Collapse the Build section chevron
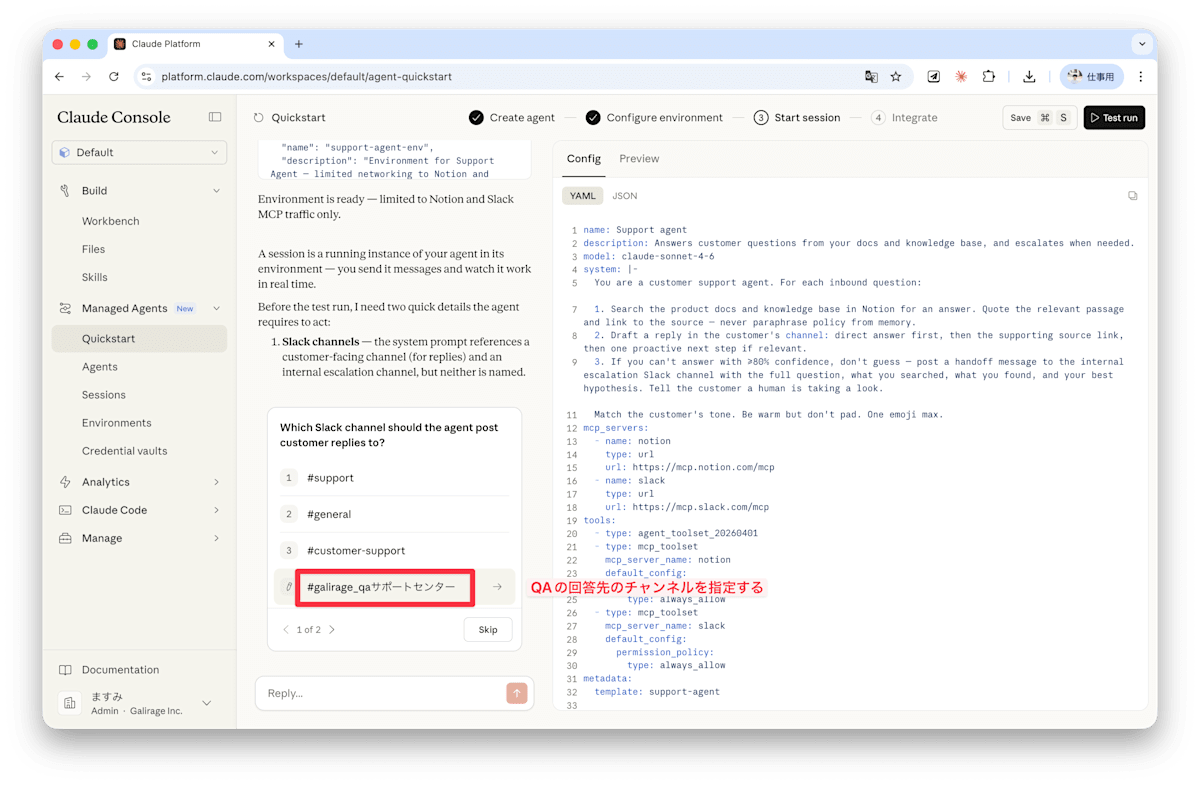Image resolution: width=1200 pixels, height=785 pixels. coord(216,190)
